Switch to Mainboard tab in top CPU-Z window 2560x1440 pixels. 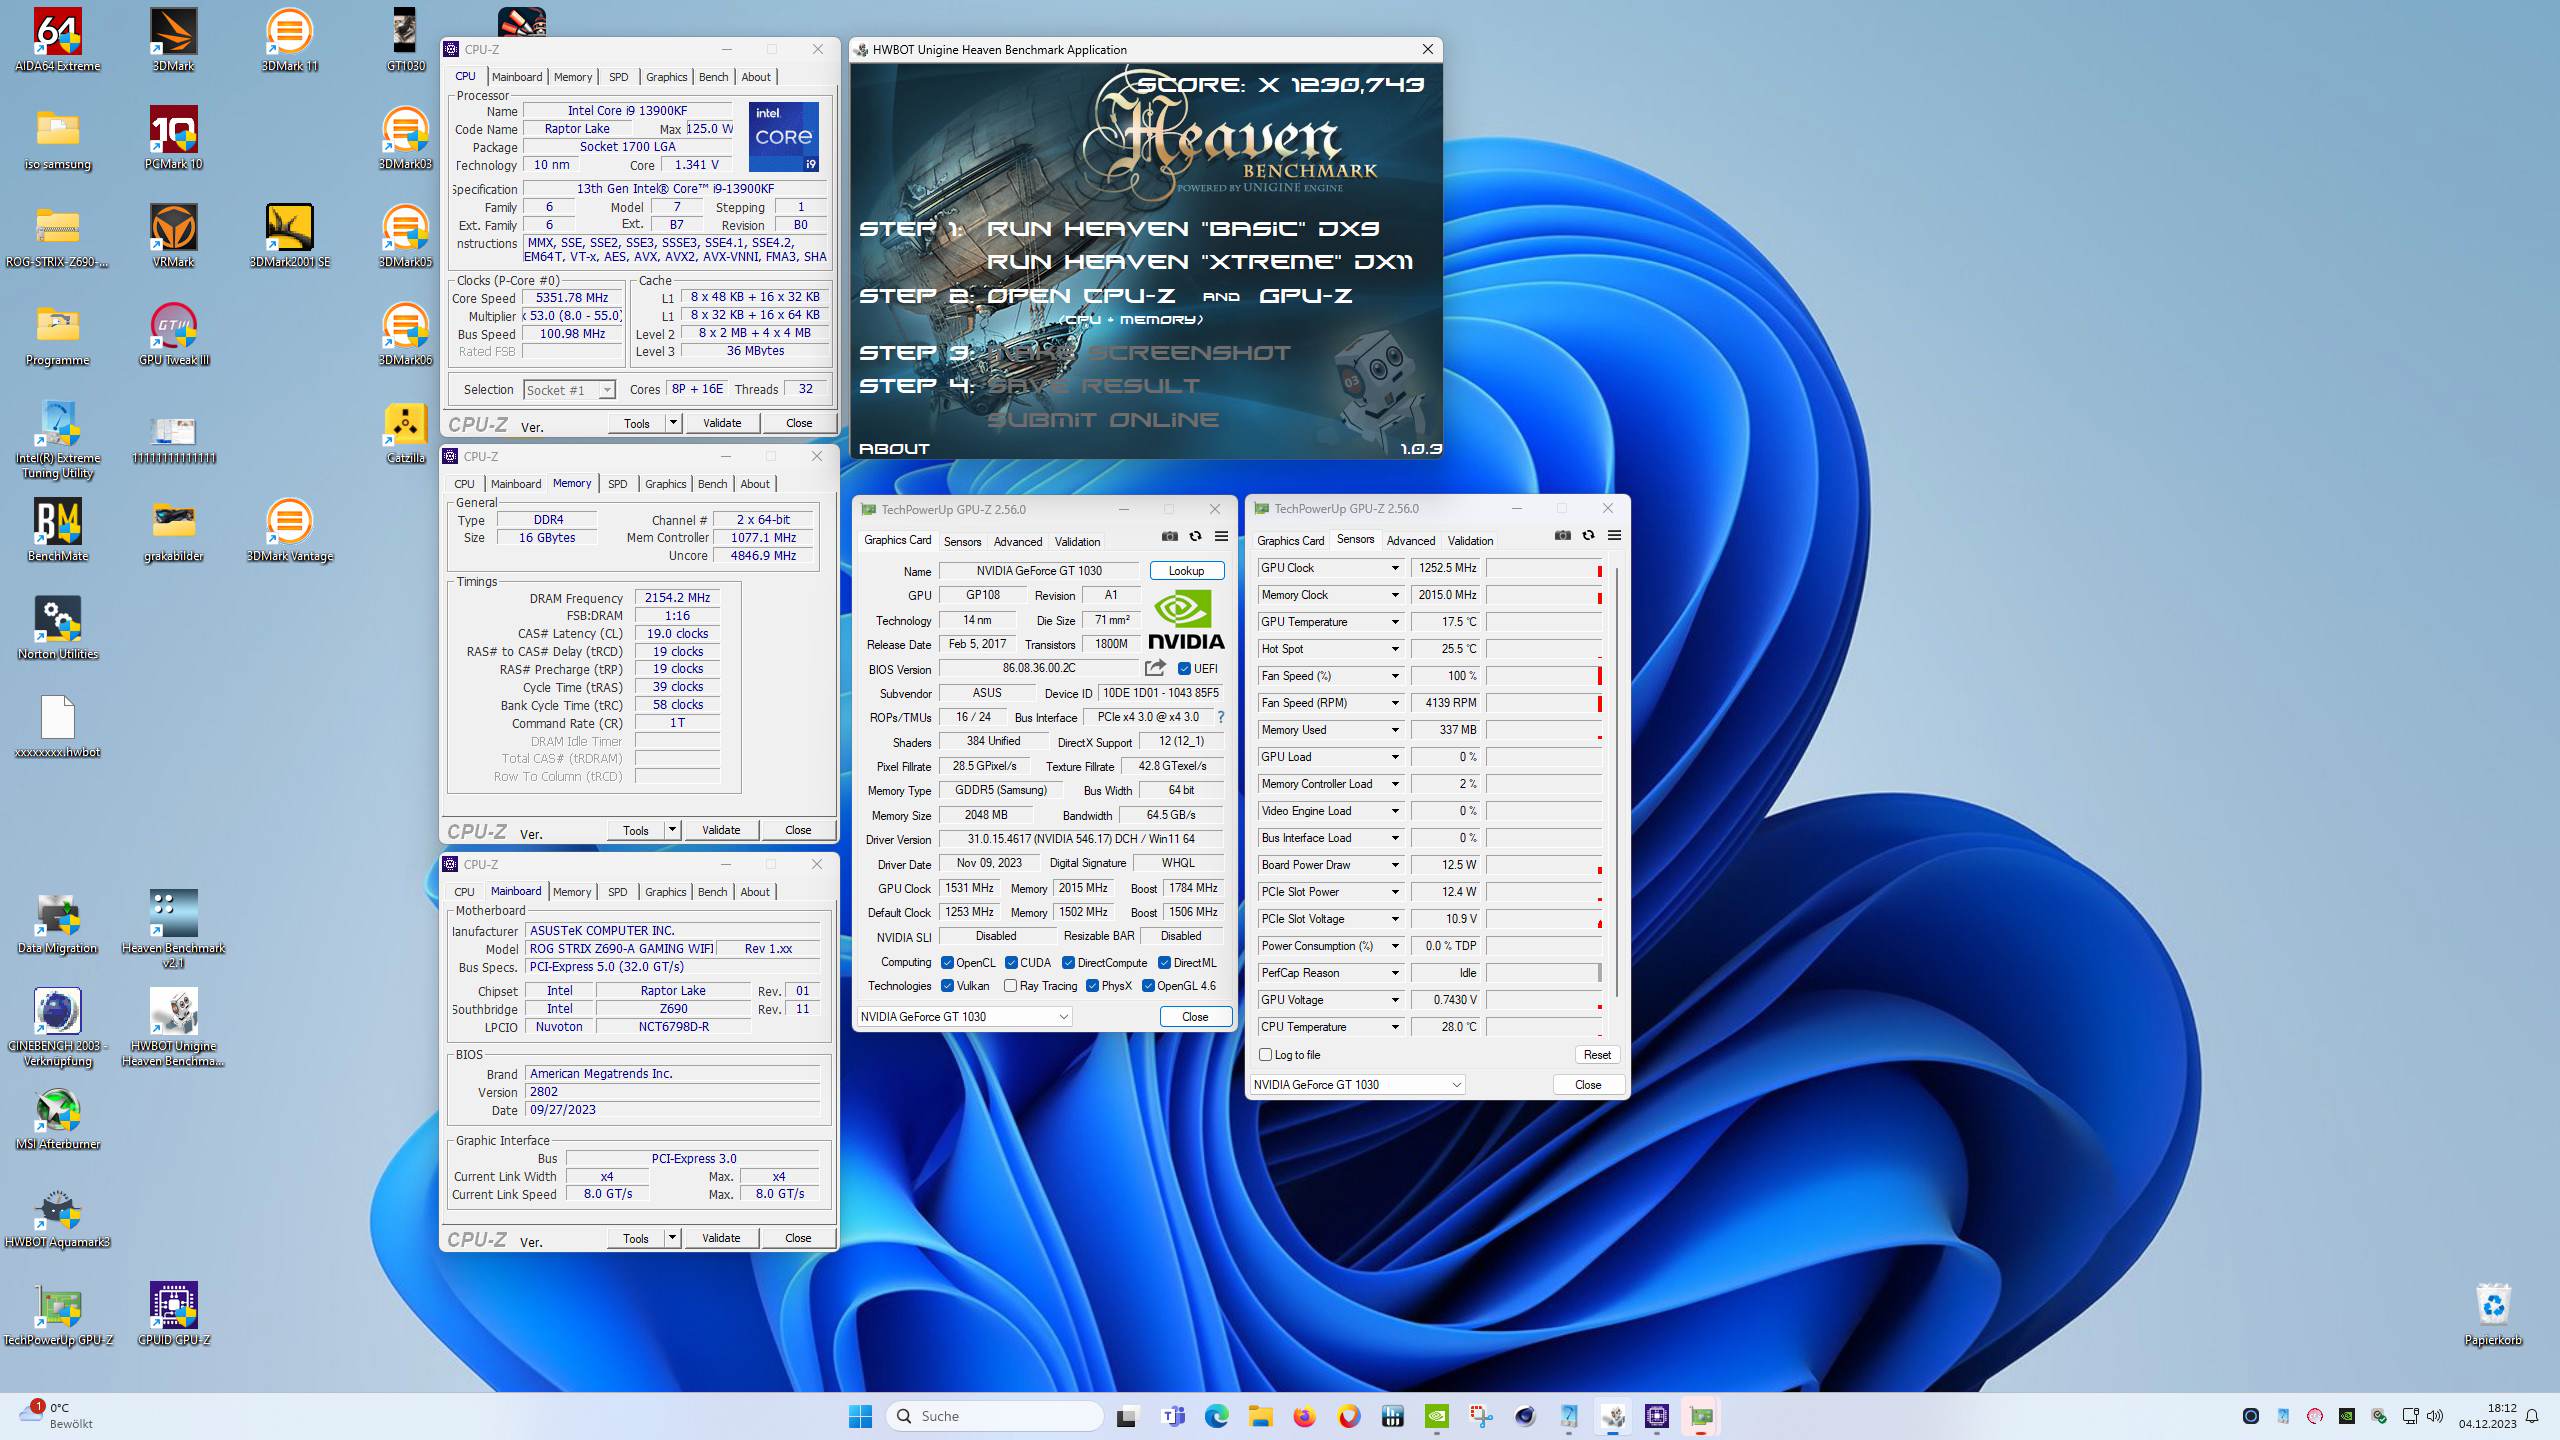click(517, 77)
